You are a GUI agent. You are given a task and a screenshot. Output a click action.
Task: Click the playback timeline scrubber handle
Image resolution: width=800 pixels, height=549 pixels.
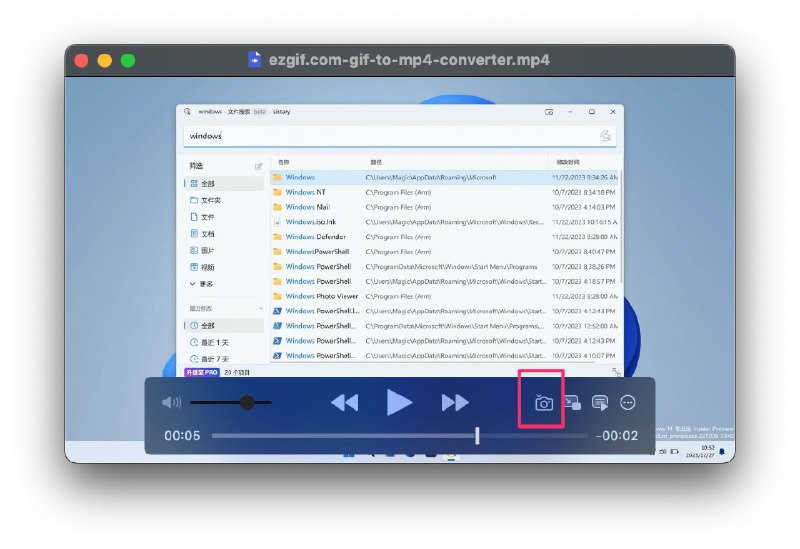pyautogui.click(x=477, y=435)
